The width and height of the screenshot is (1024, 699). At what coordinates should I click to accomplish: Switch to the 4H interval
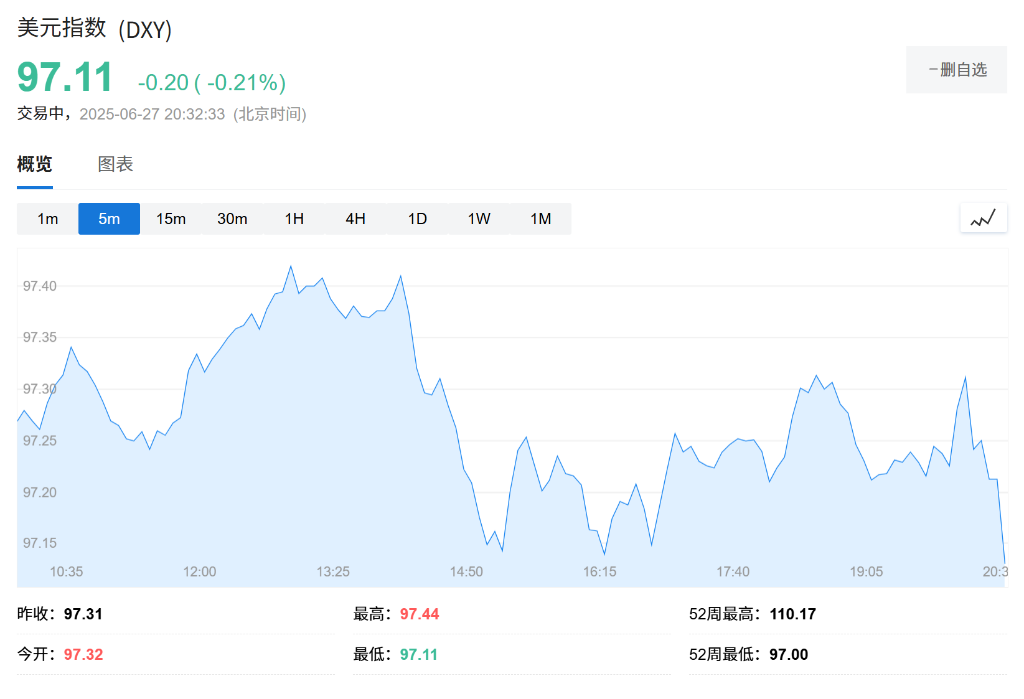pyautogui.click(x=355, y=218)
